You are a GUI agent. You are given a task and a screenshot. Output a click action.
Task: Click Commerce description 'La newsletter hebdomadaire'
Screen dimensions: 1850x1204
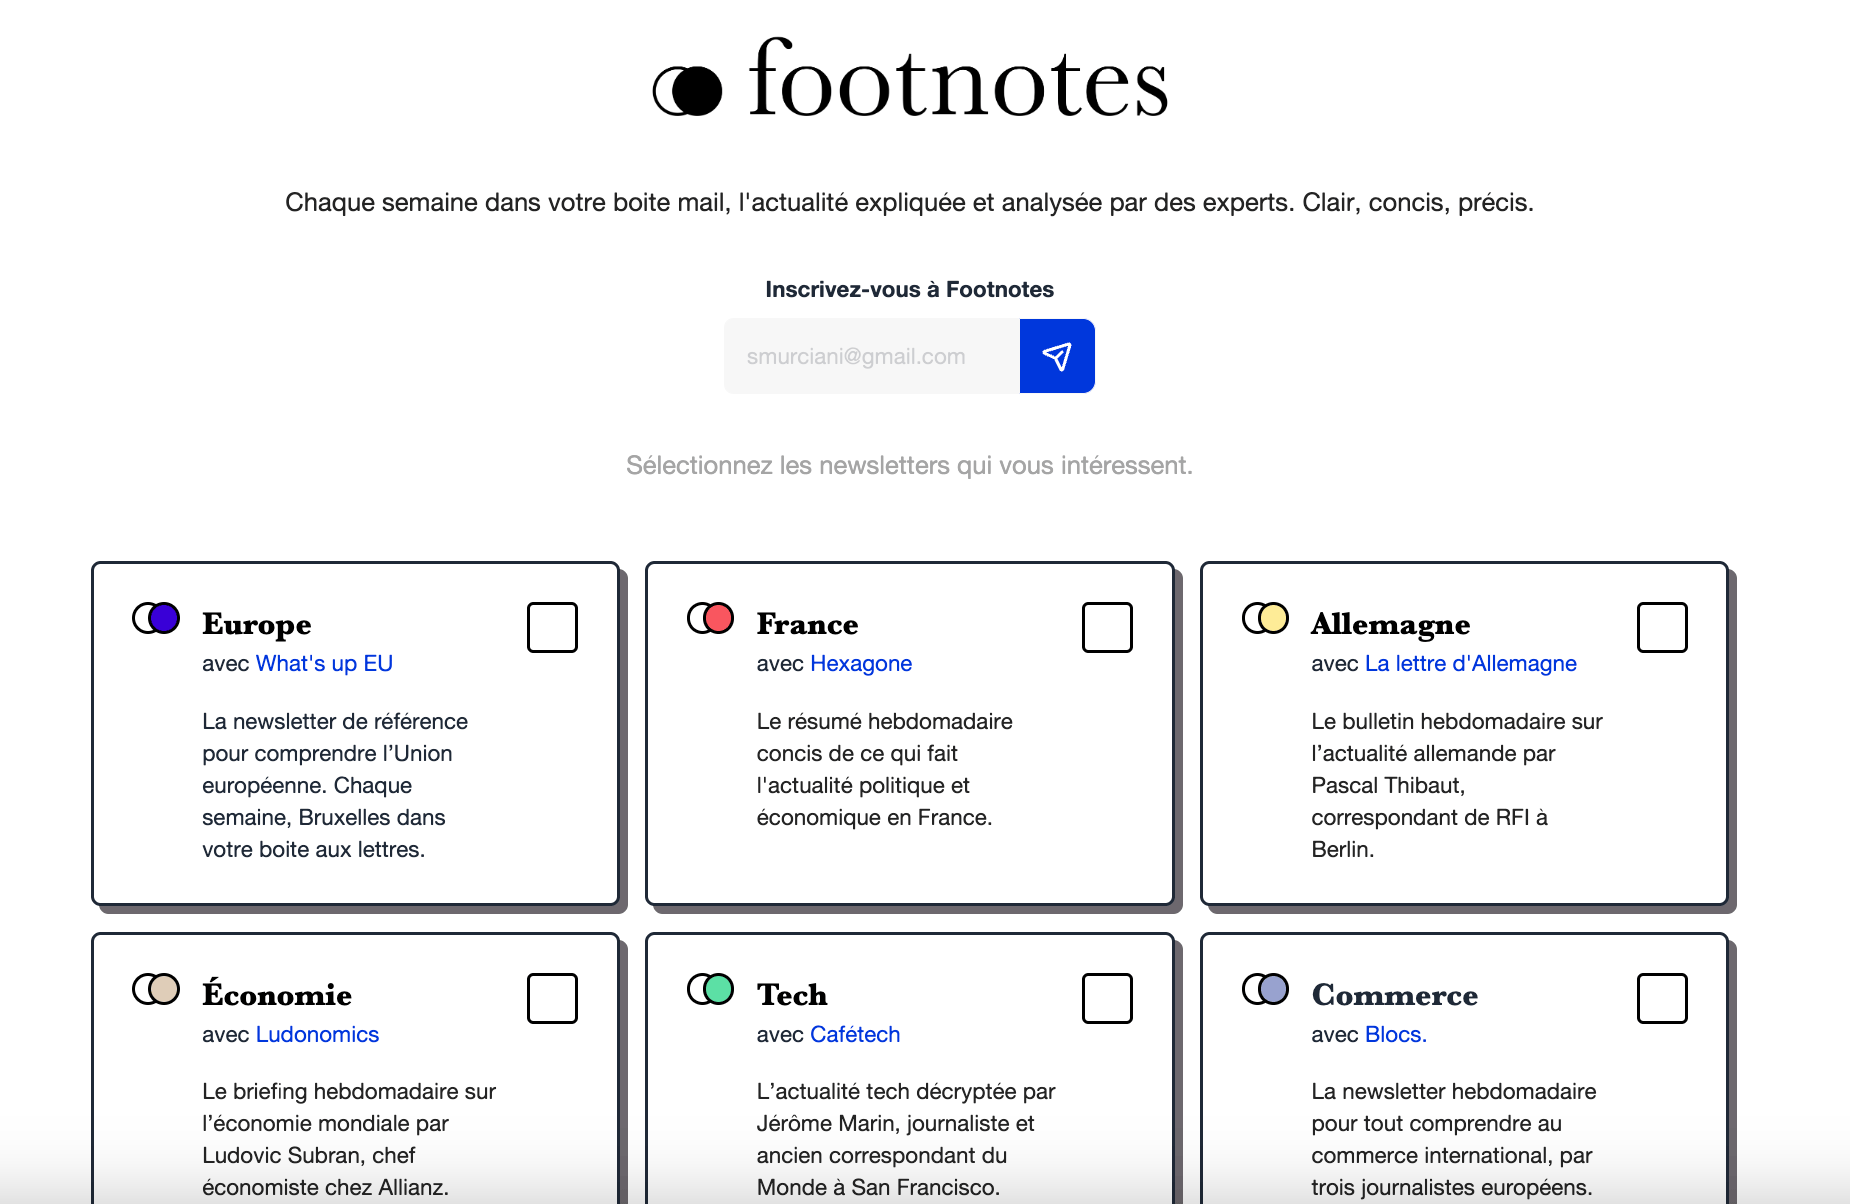click(1454, 1139)
